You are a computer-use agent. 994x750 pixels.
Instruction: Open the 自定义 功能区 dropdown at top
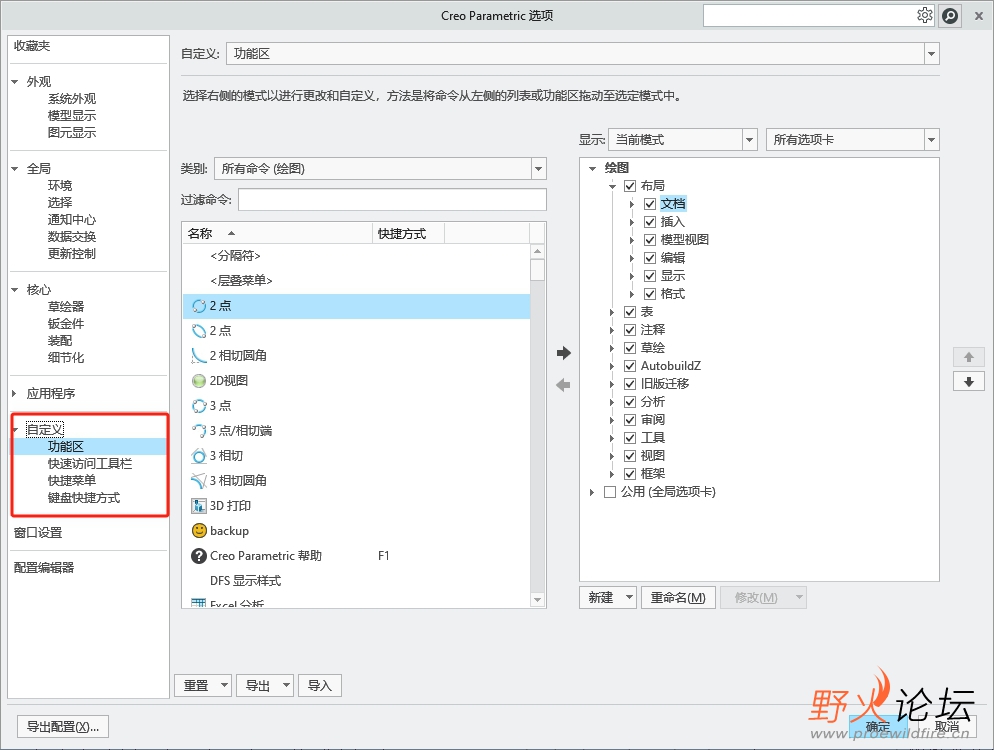pos(931,54)
